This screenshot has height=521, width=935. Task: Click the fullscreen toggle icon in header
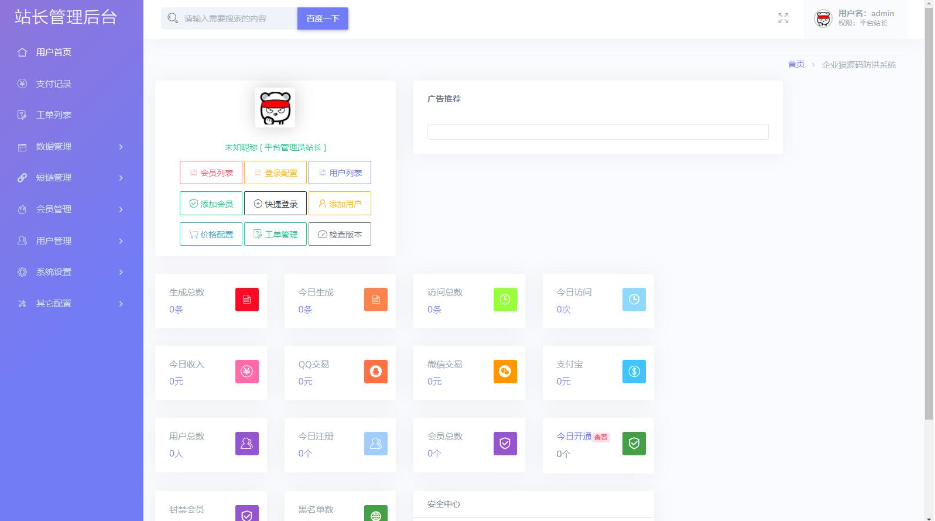[x=783, y=18]
